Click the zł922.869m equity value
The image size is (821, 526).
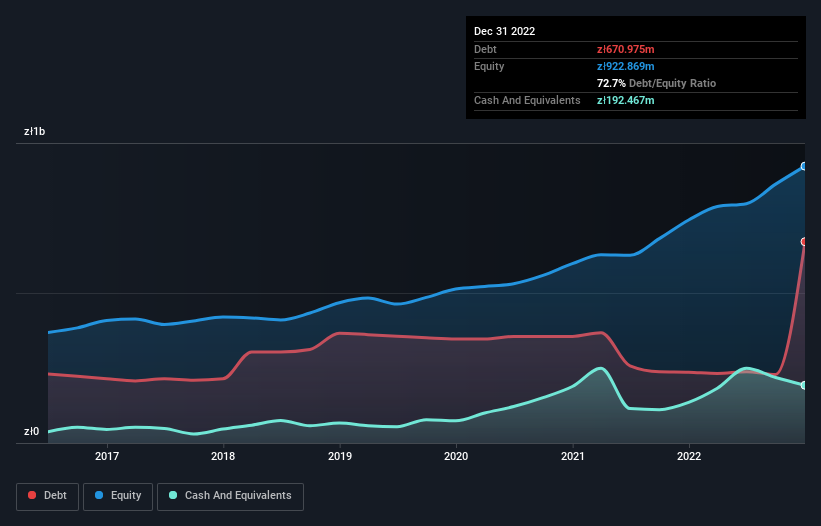[626, 66]
